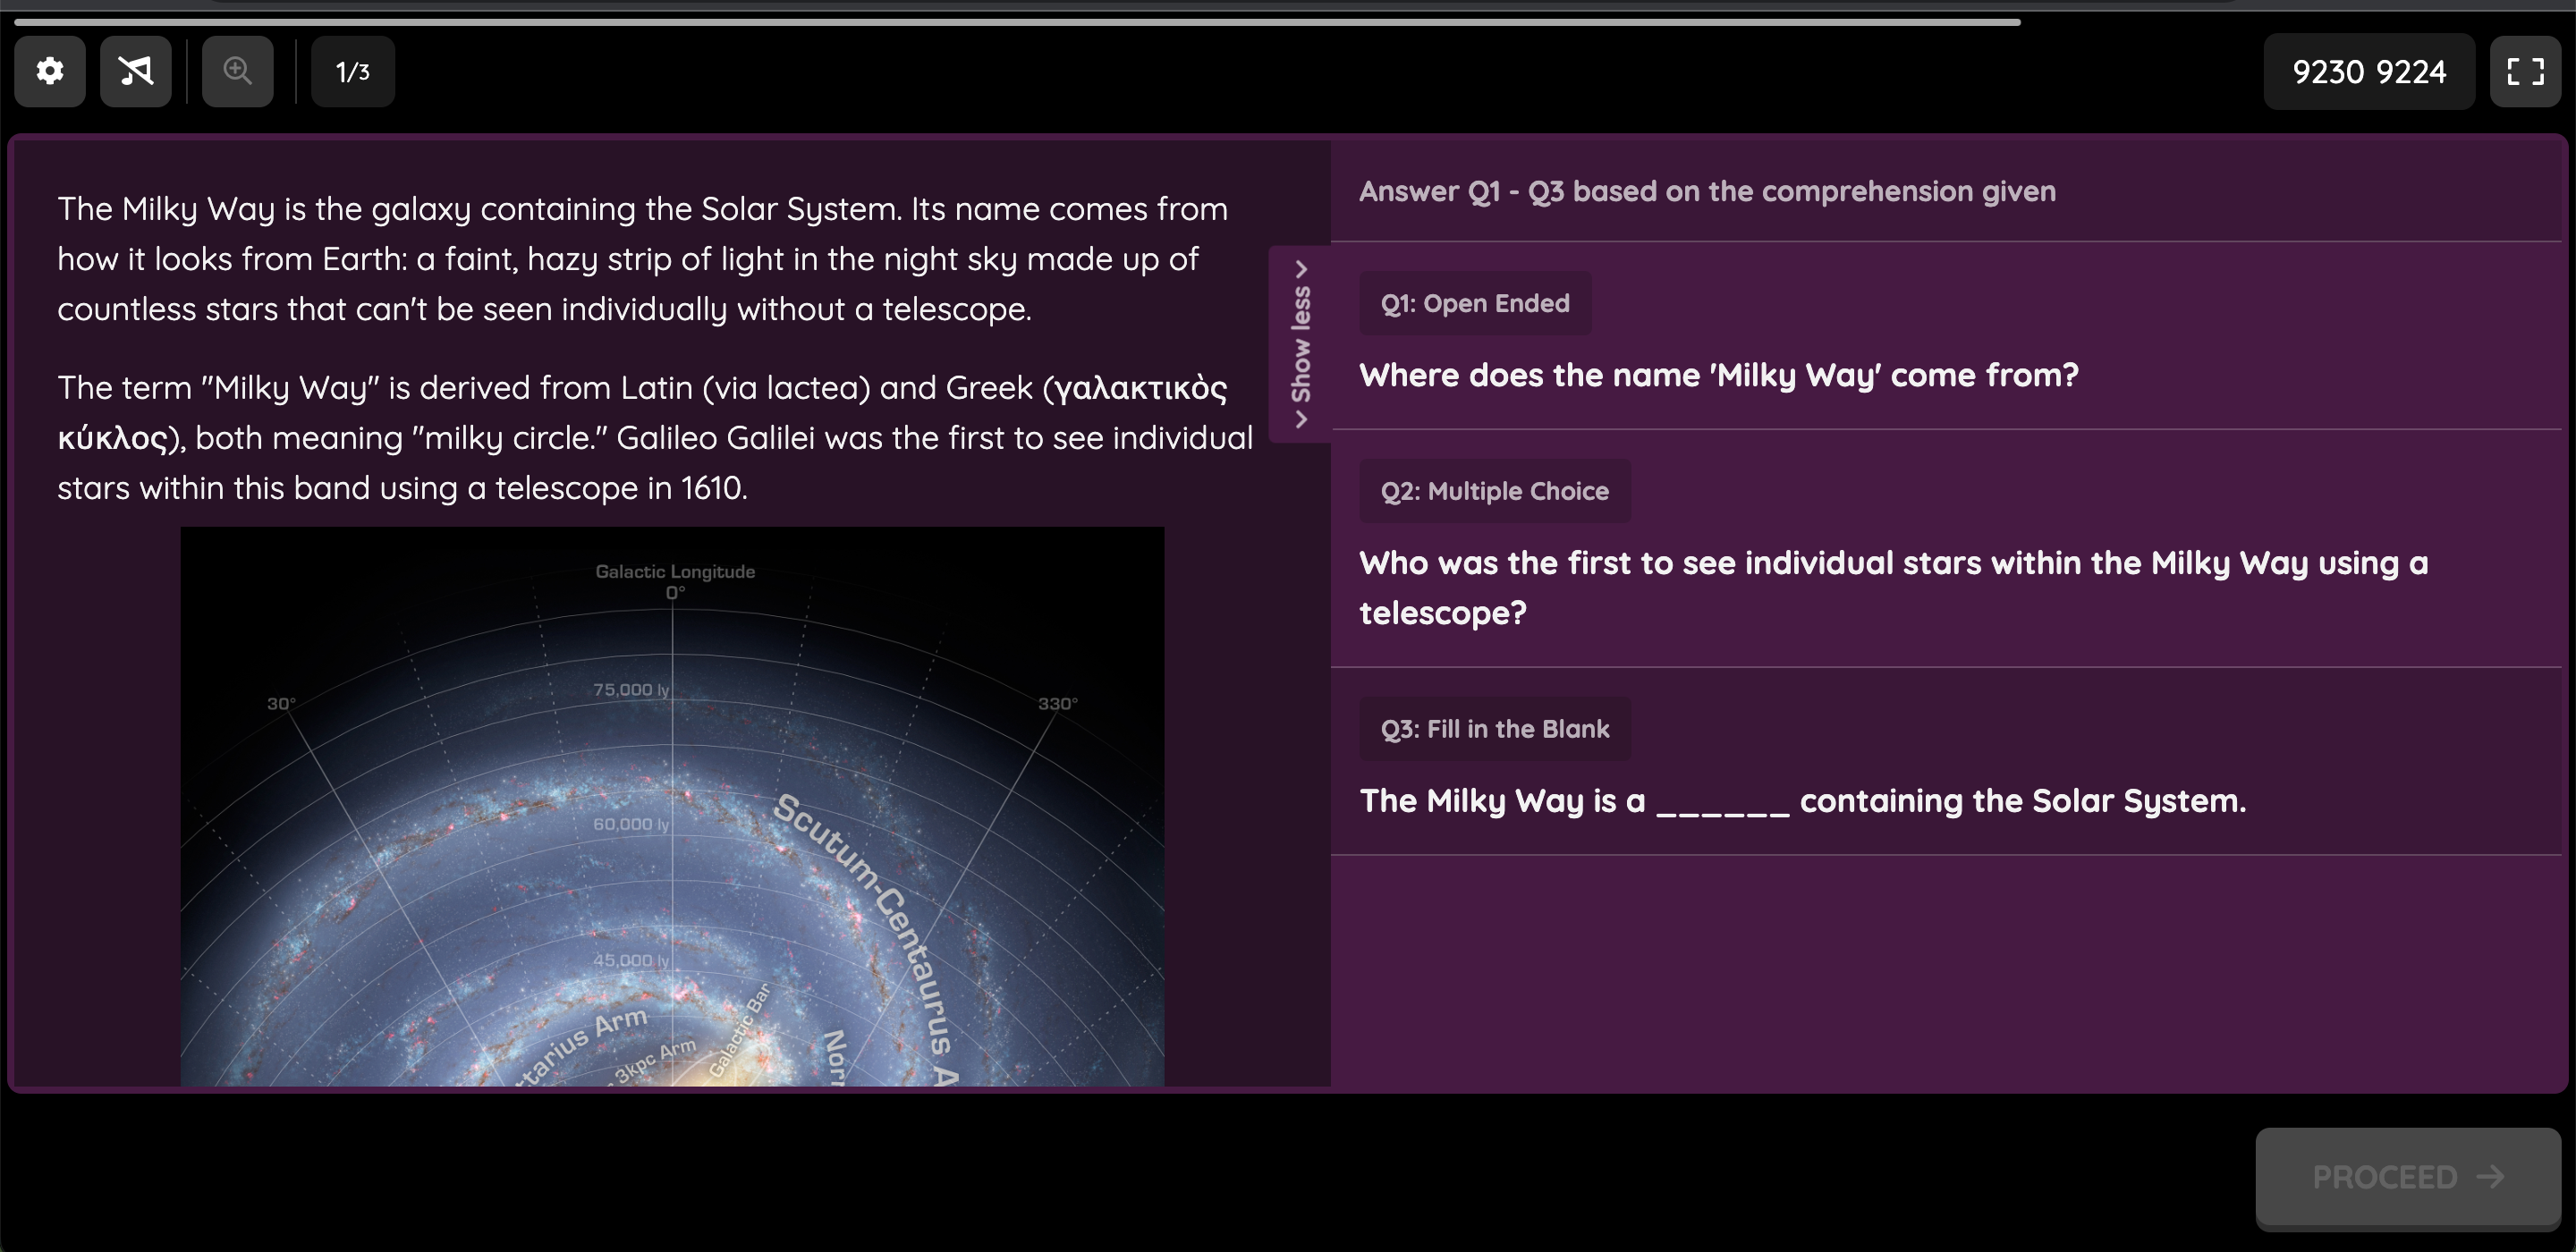
Task: Click the Q3: Fill in the Blank label
Action: [1495, 729]
